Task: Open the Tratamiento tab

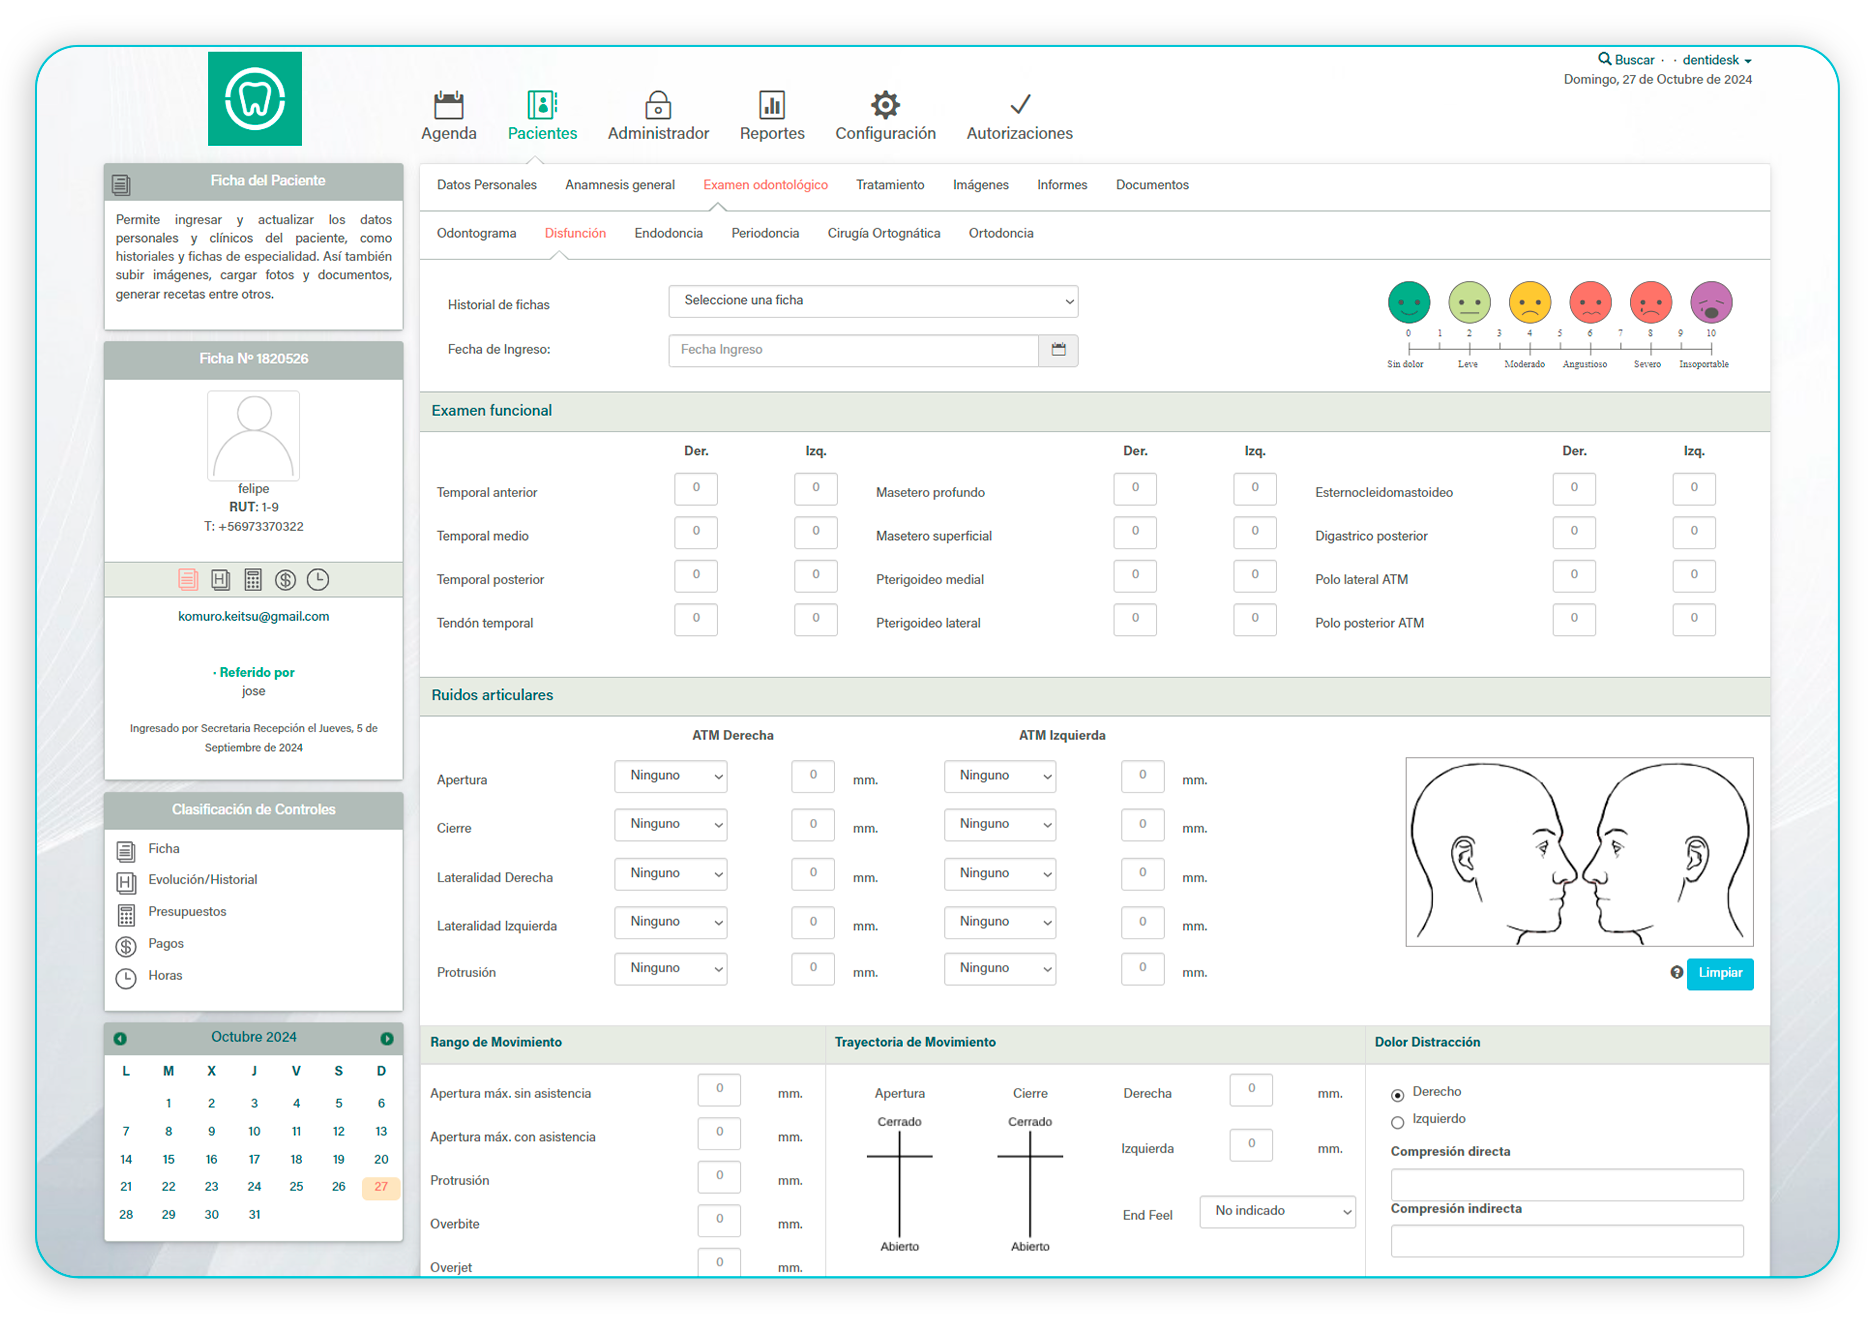Action: [889, 185]
